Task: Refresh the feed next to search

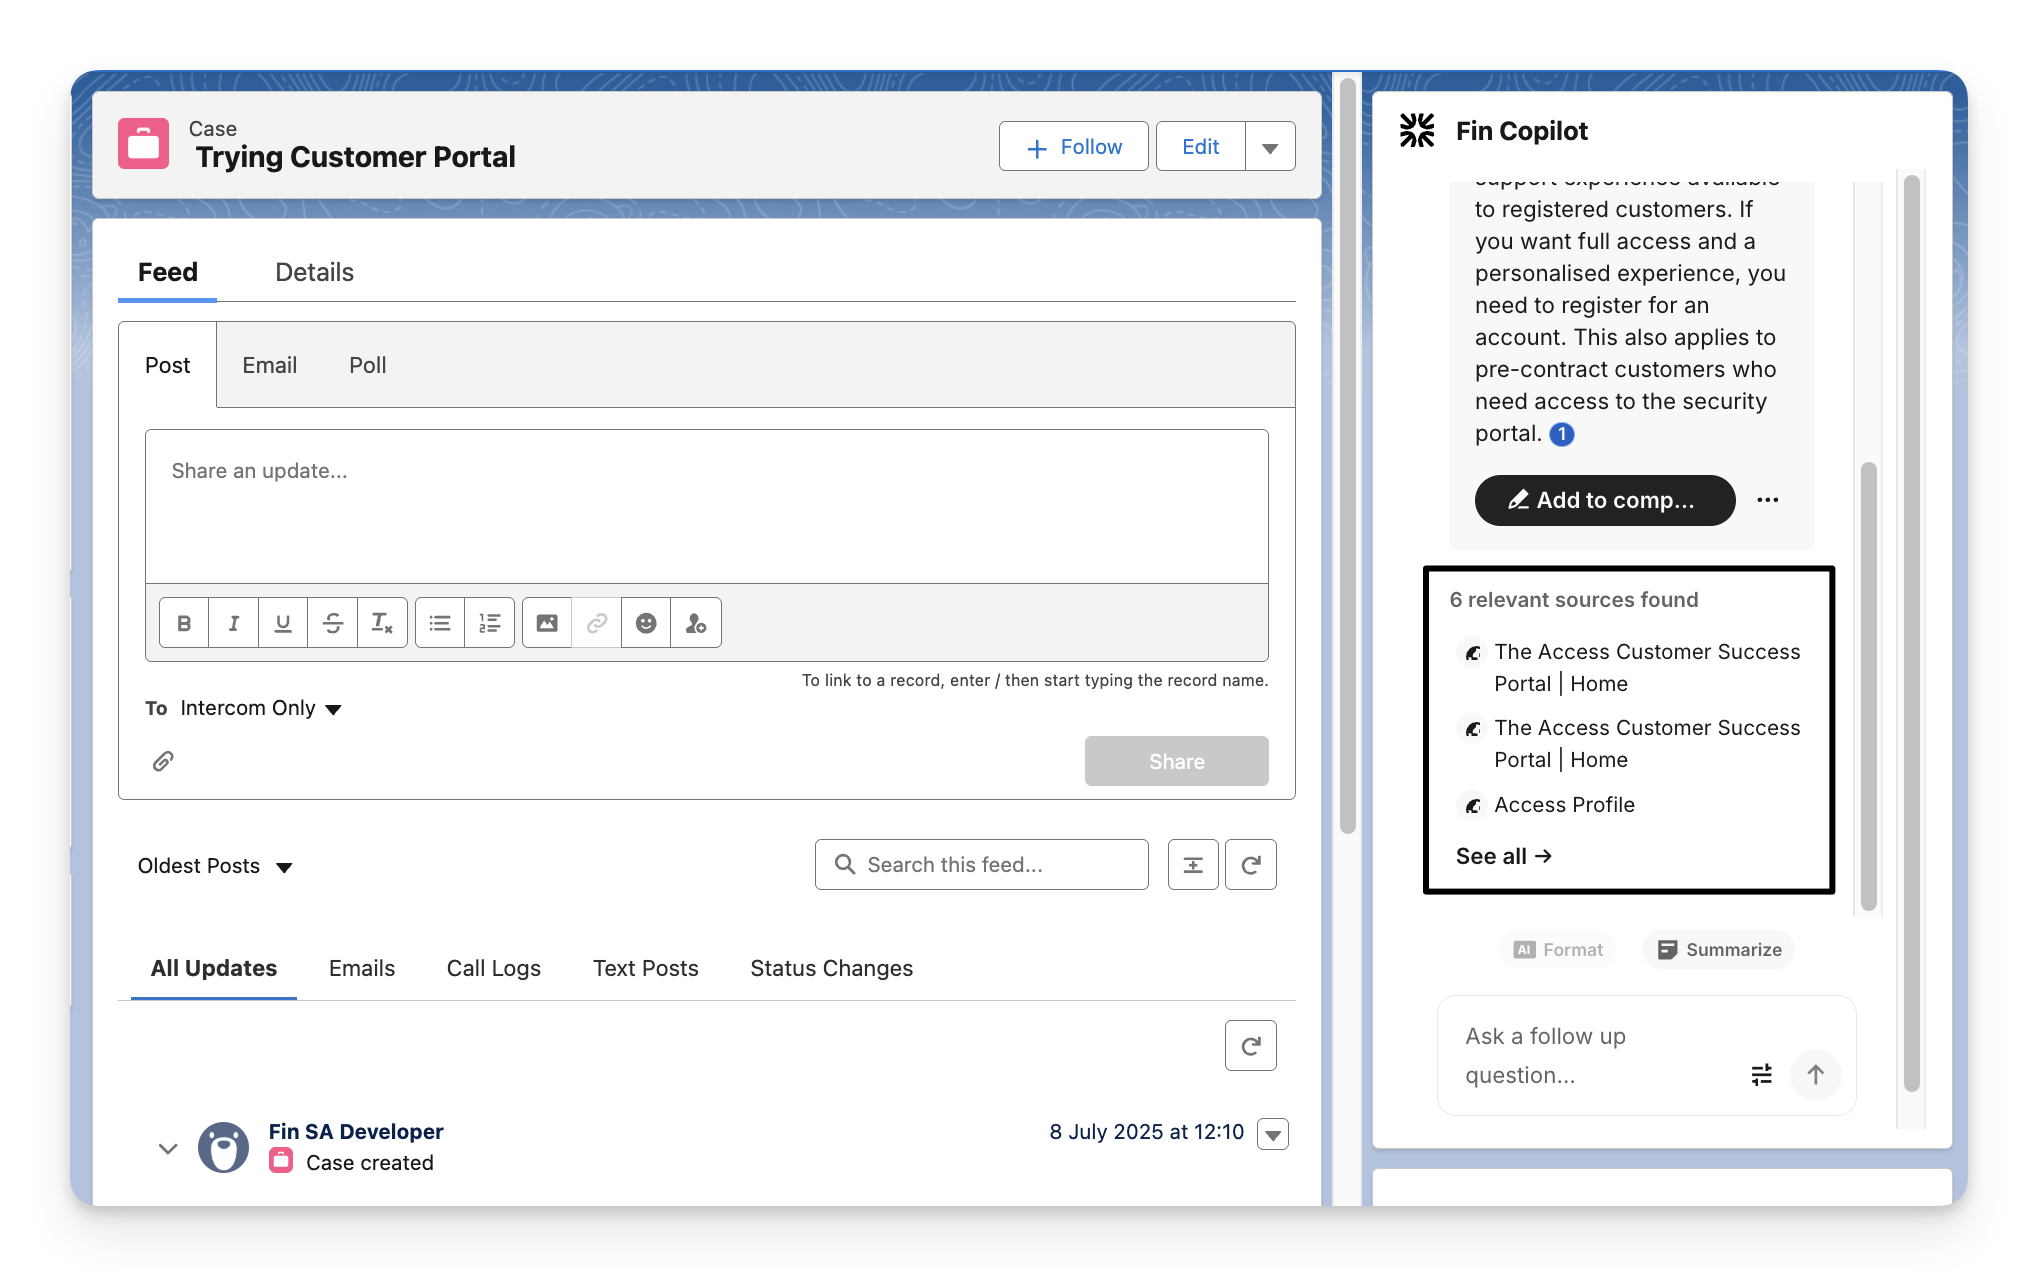Action: click(1250, 865)
